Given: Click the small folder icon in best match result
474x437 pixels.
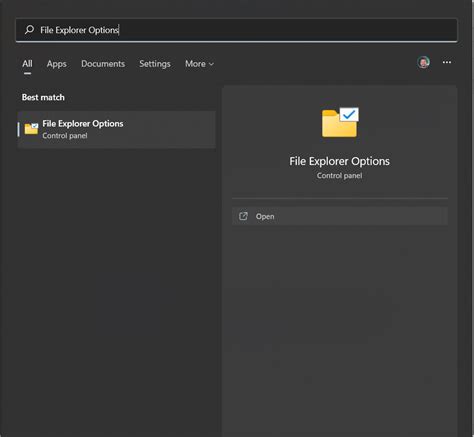Looking at the screenshot, I should click(x=31, y=129).
